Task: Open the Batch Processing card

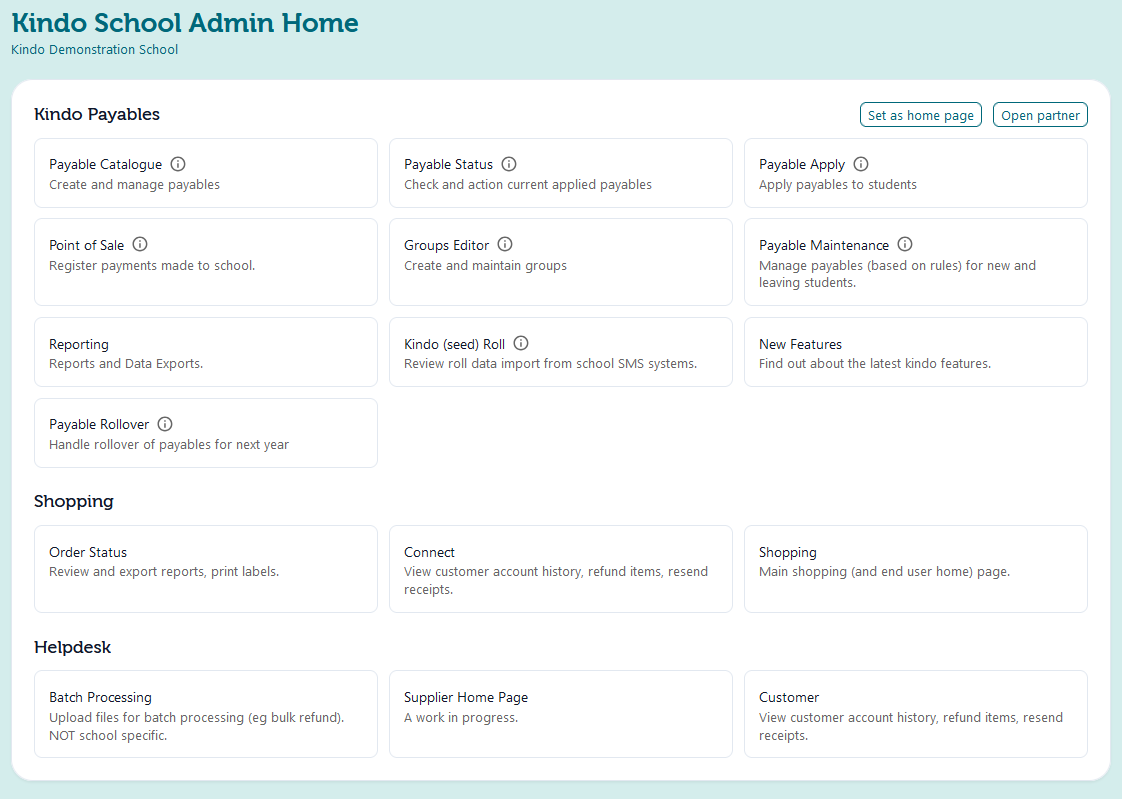Action: [x=206, y=714]
